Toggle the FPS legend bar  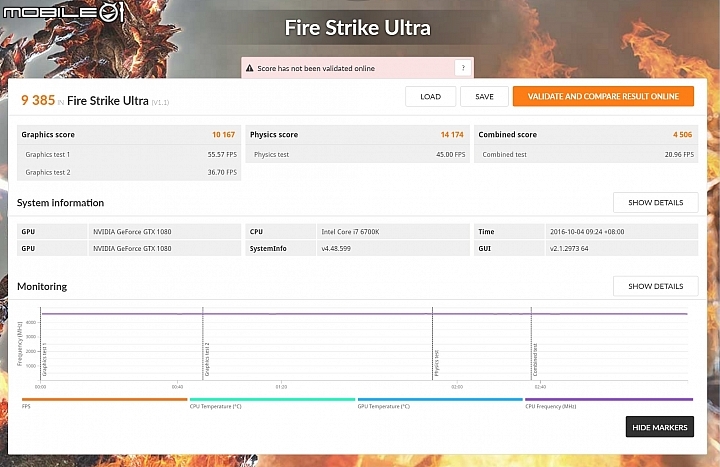tap(104, 399)
